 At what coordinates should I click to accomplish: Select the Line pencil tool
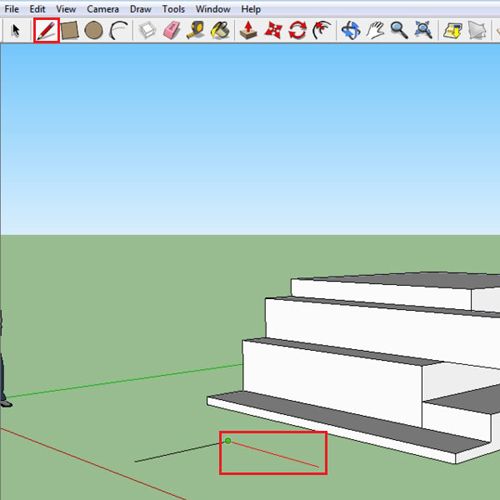(46, 30)
